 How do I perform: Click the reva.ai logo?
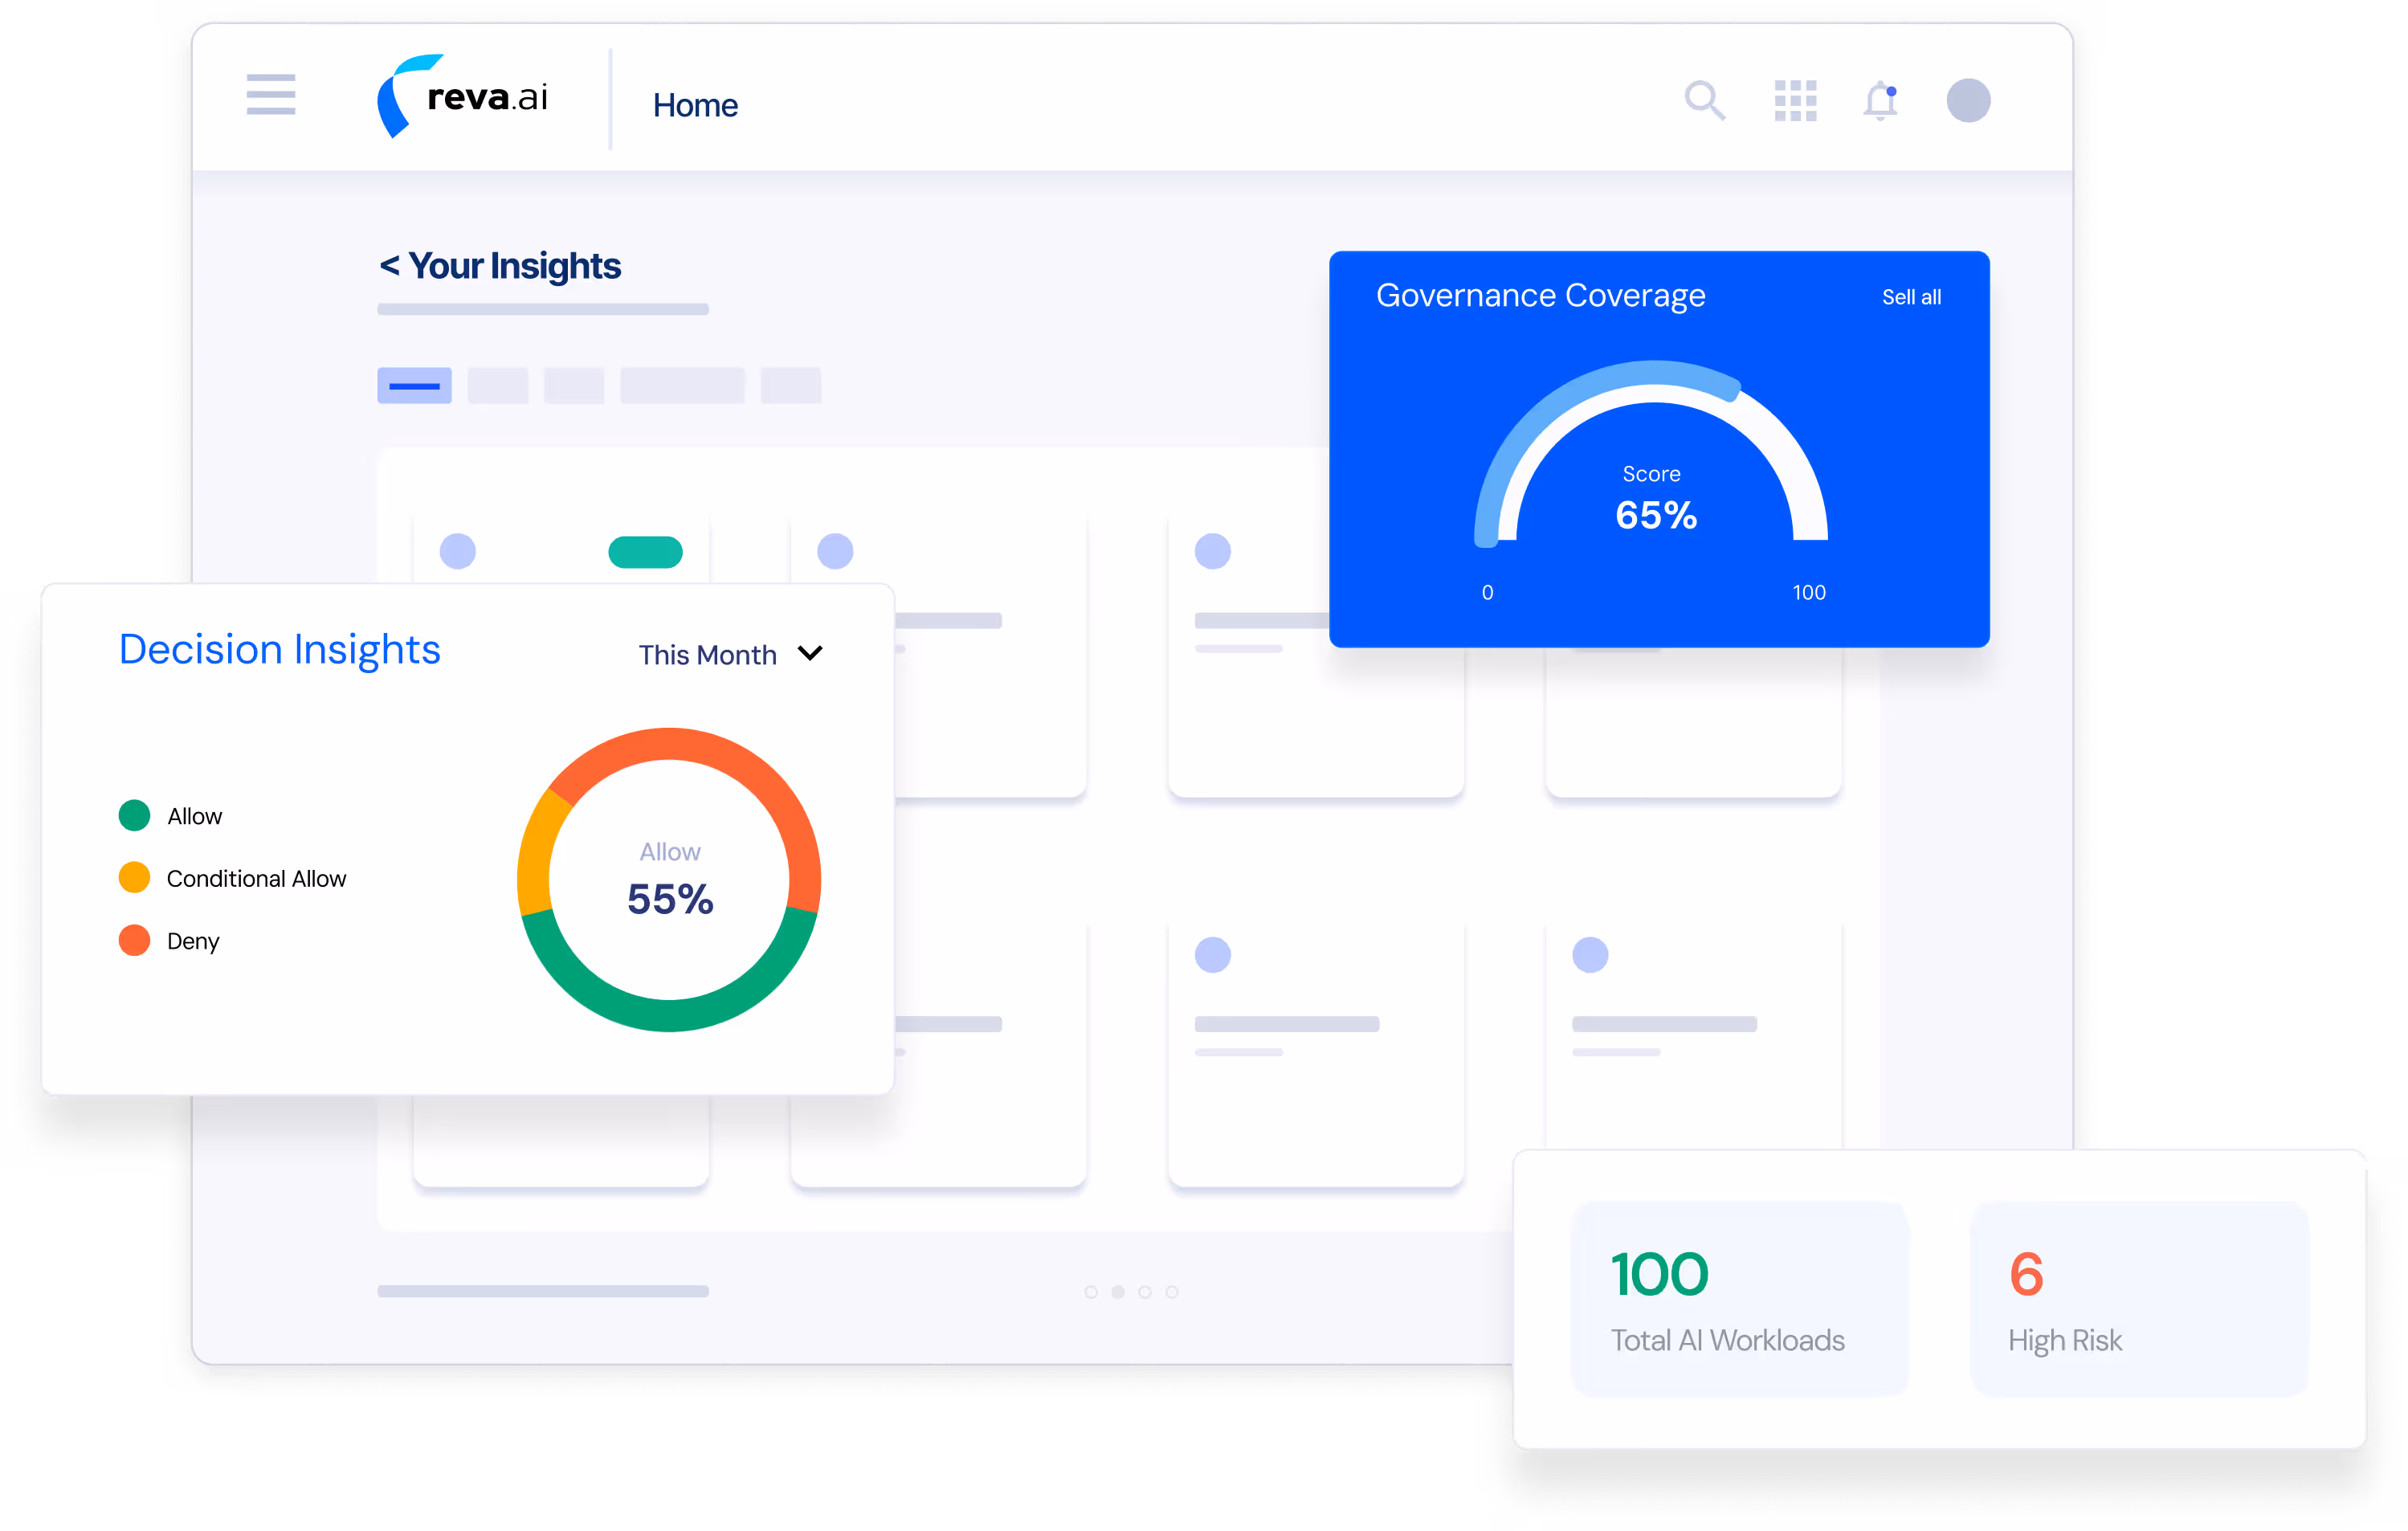point(463,97)
